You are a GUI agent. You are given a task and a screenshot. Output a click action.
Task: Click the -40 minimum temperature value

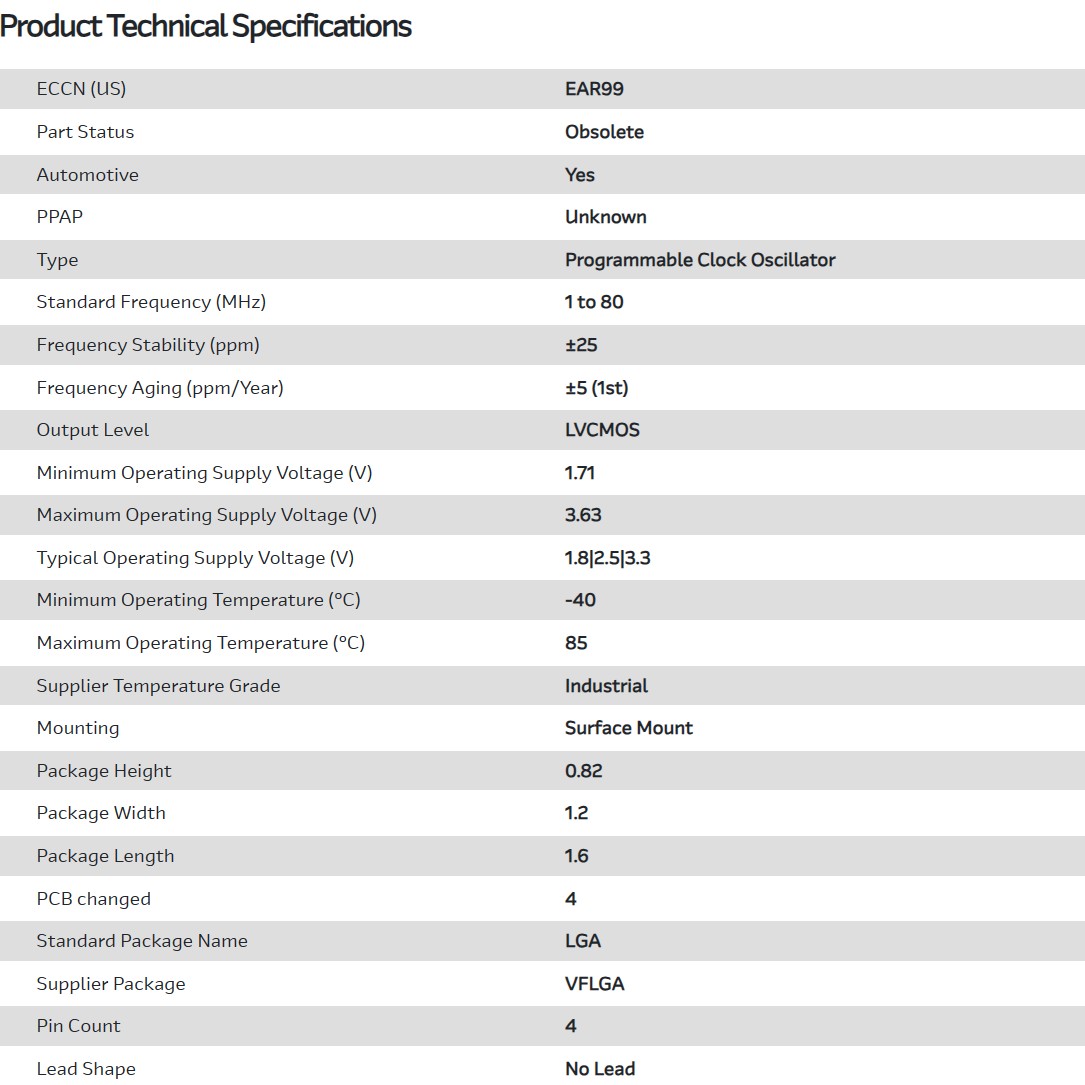tap(580, 600)
